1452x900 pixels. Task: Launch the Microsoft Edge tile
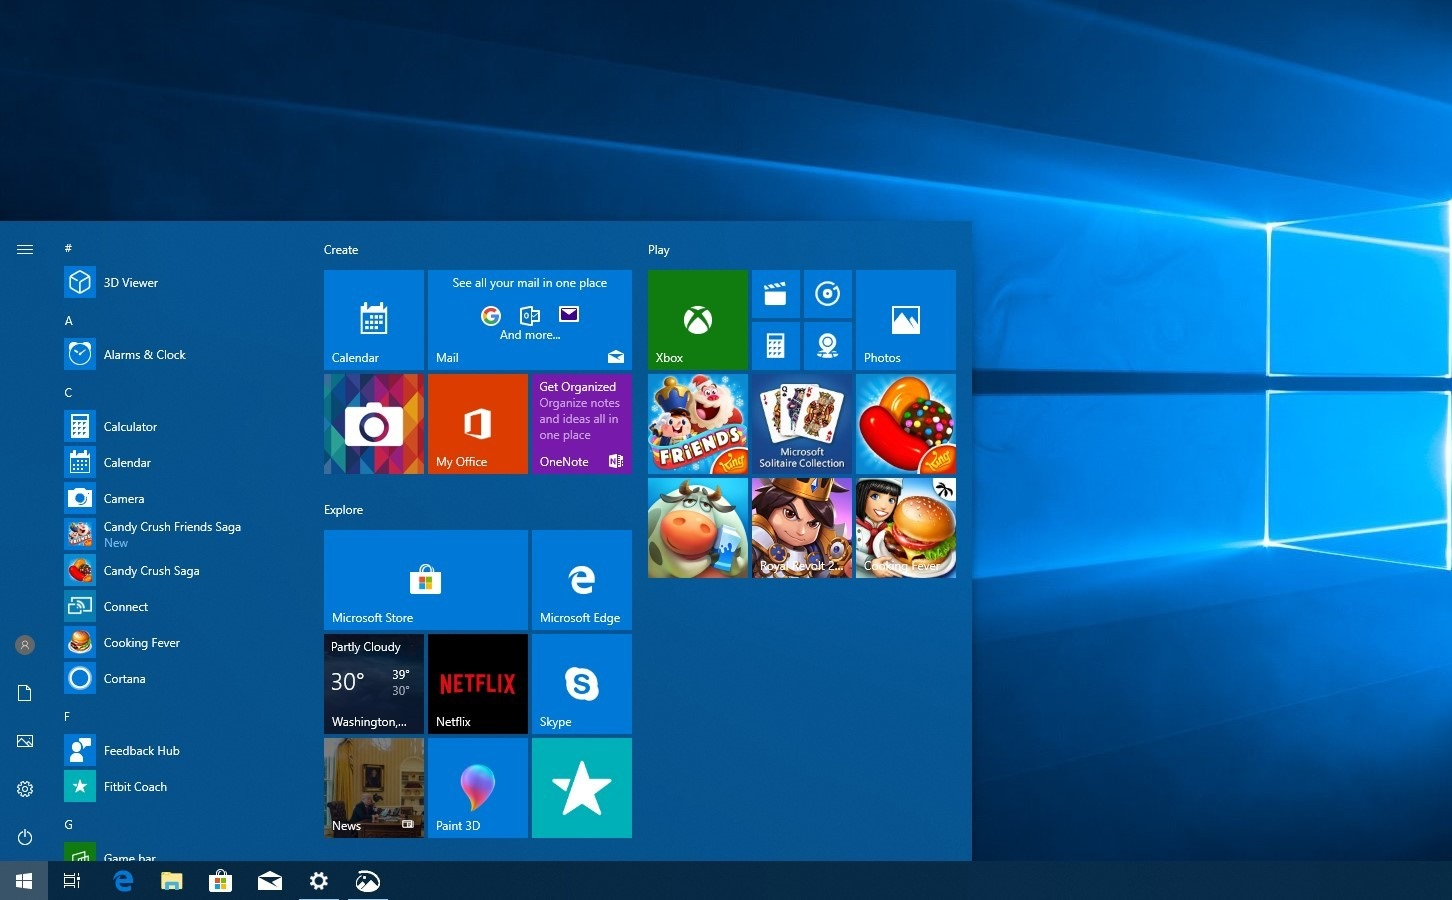[x=582, y=580]
